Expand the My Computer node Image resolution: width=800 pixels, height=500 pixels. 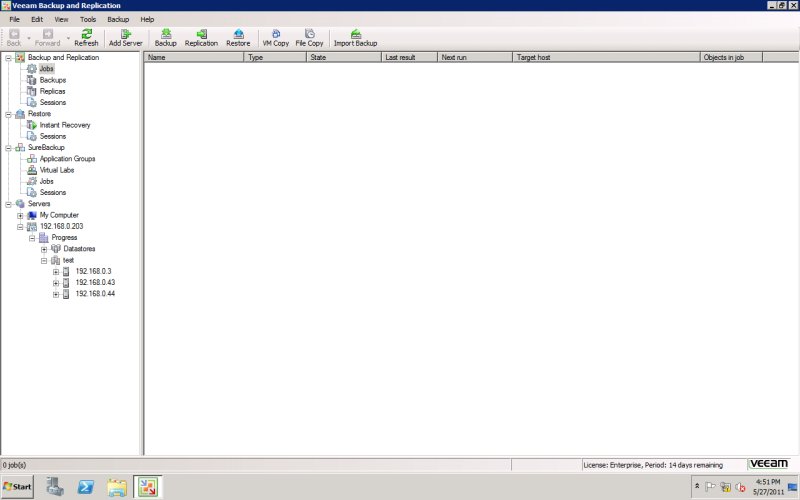coord(20,215)
